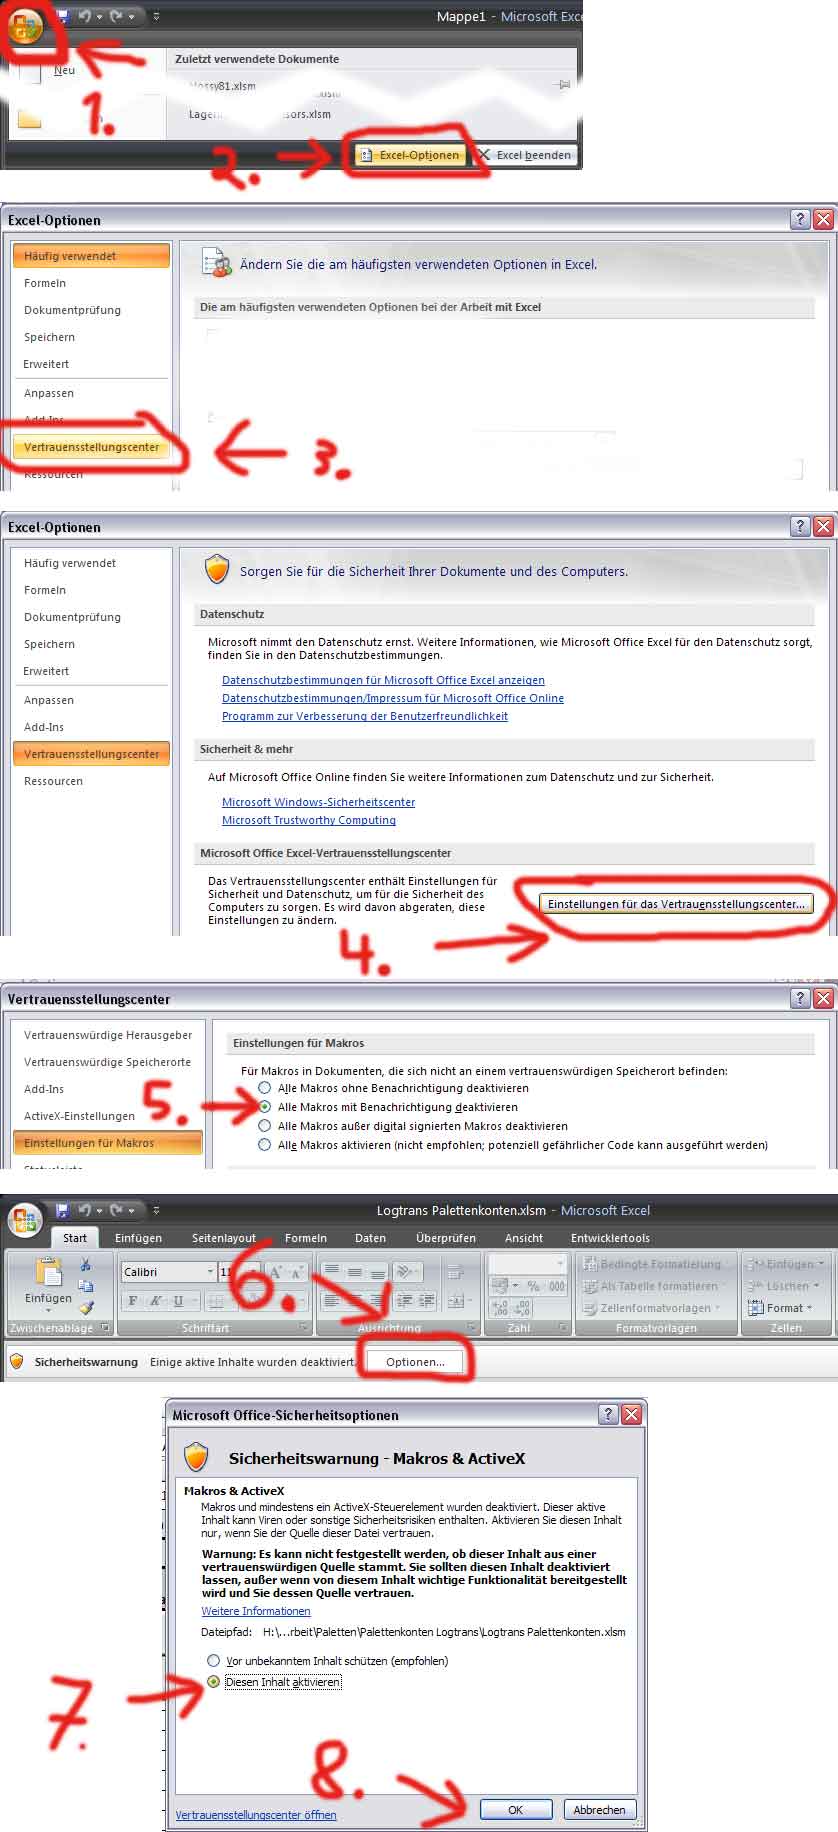Click the increase indent icon in Ausrichtung group
The image size is (838, 1832).
tap(427, 1301)
